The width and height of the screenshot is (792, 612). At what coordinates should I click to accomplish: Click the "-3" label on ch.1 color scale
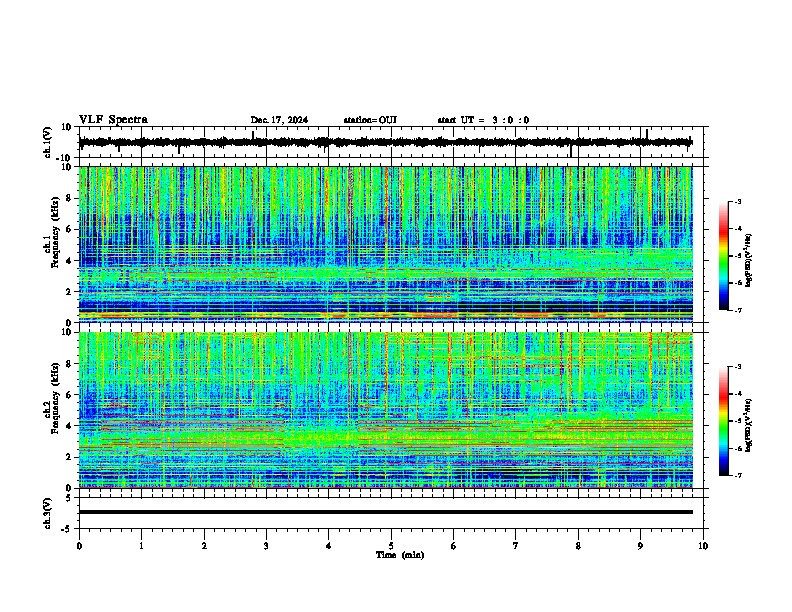coord(738,202)
